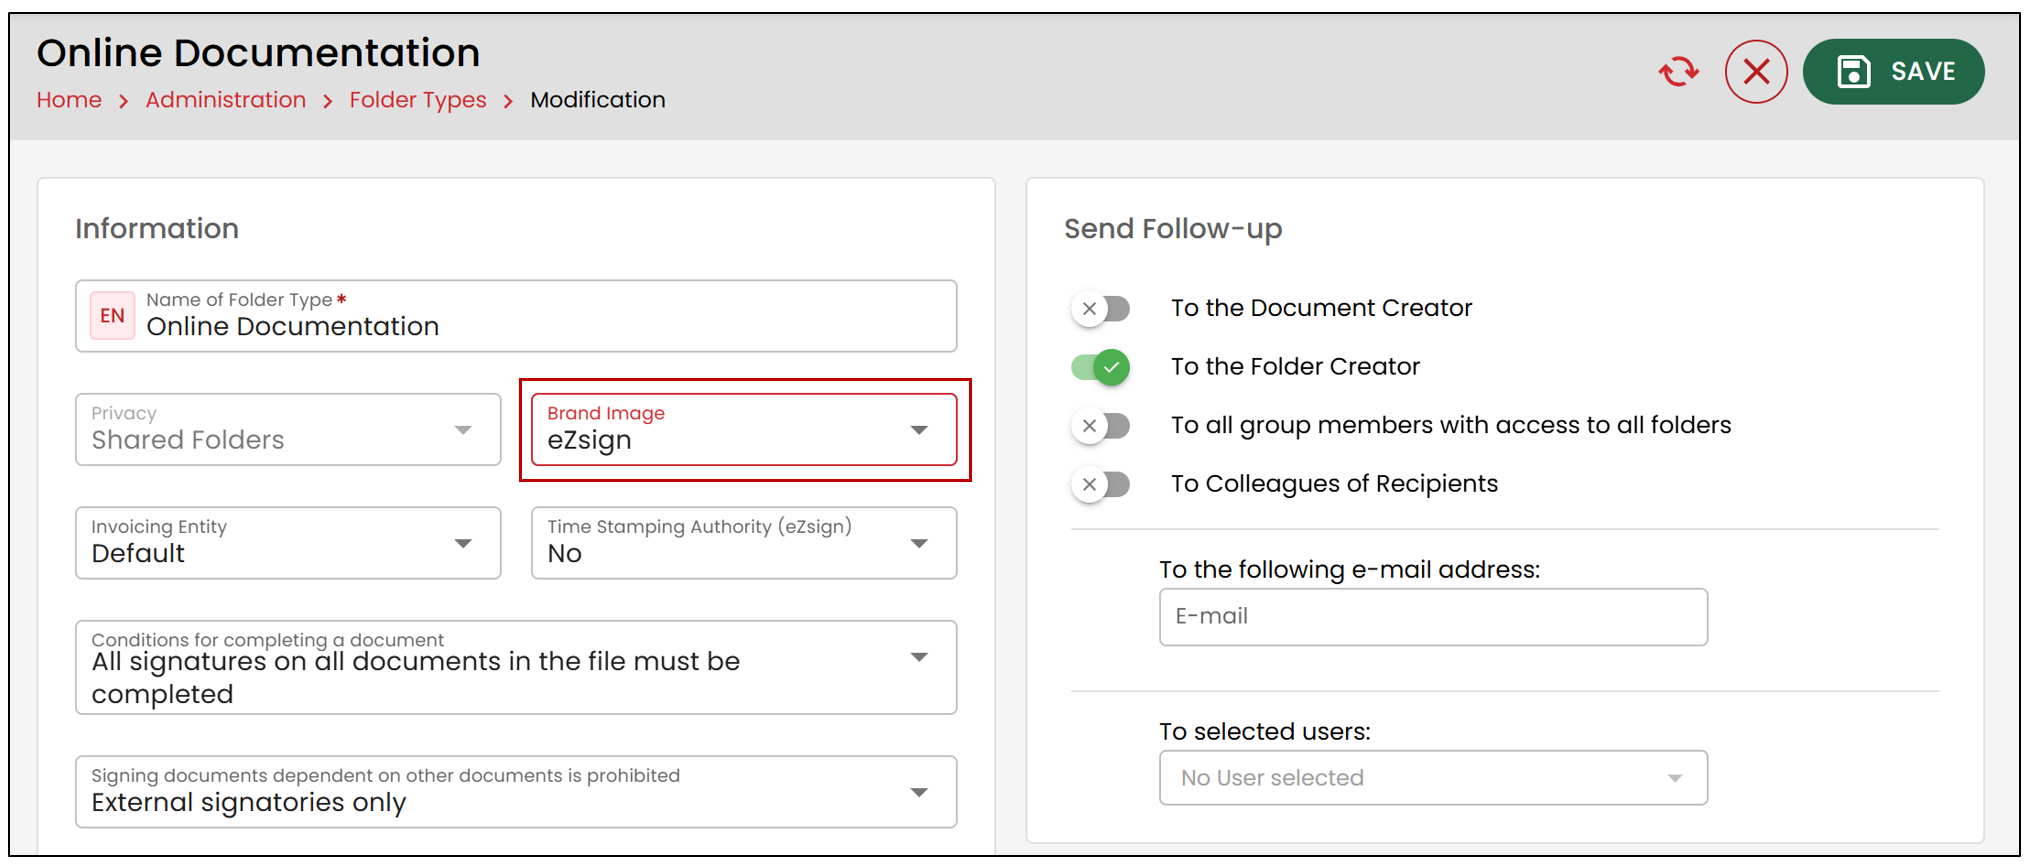Open the No User selected dropdown
Image resolution: width=2028 pixels, height=864 pixels.
pos(1433,778)
